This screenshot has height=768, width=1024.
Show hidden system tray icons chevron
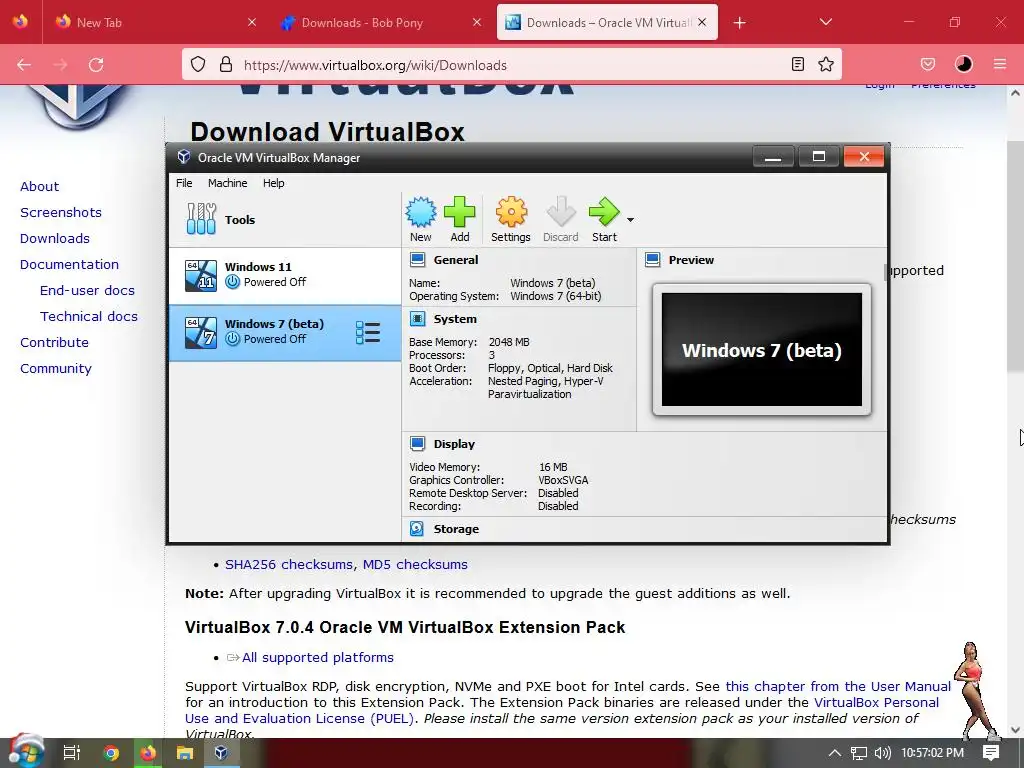click(x=835, y=752)
